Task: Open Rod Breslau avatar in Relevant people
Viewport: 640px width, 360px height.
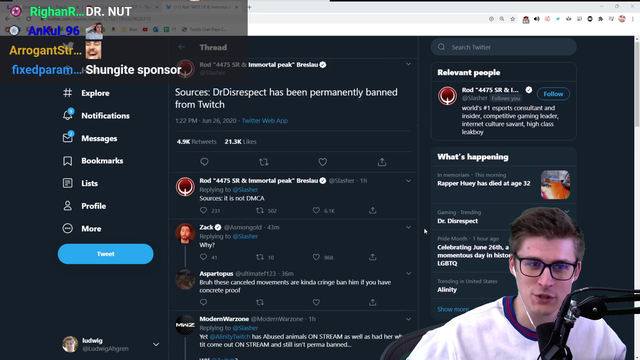Action: (447, 96)
